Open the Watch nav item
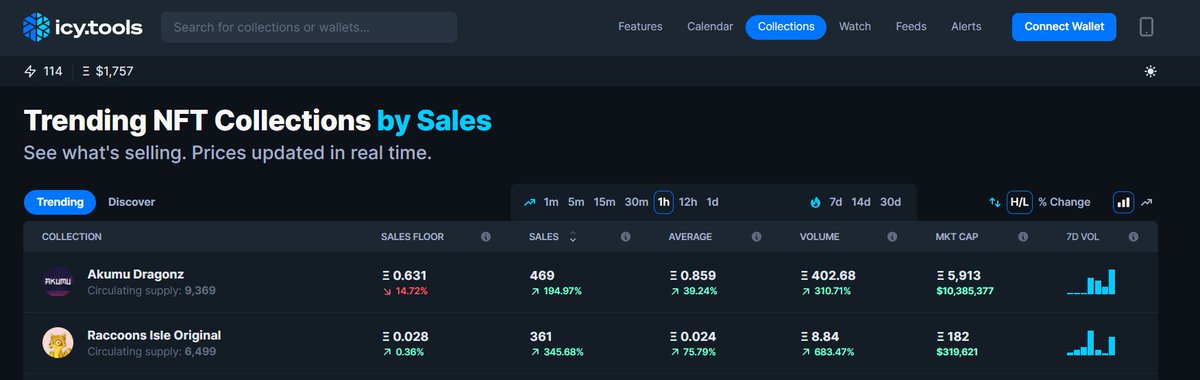The image size is (1200, 380). coord(855,27)
